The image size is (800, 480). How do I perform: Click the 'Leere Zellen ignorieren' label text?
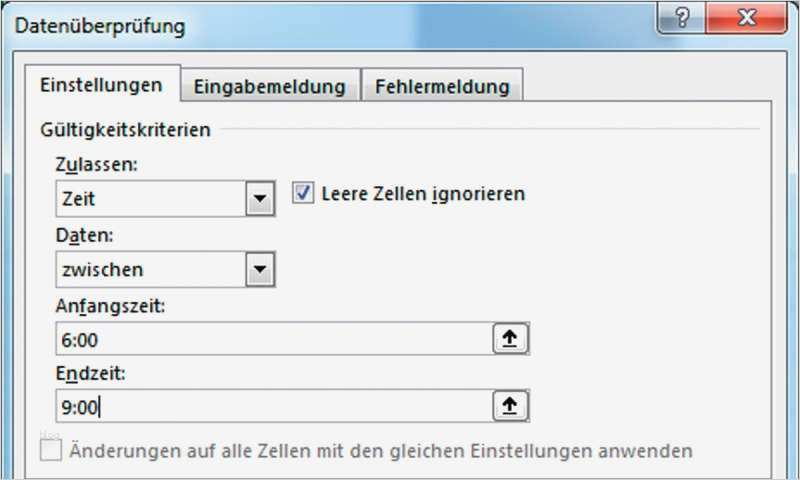[422, 193]
